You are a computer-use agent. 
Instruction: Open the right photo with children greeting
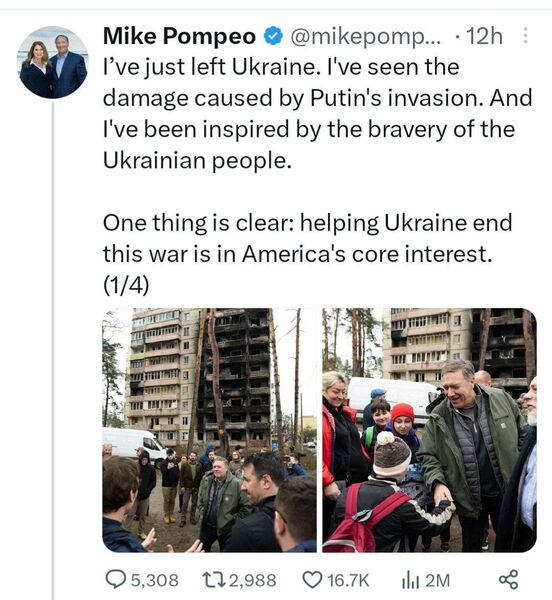(429, 430)
